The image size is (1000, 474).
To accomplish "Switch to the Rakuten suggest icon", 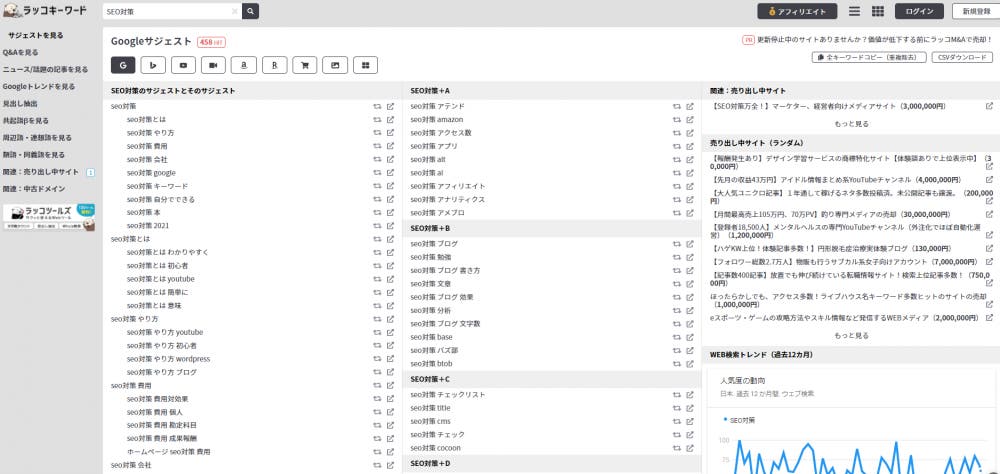I will pos(274,65).
